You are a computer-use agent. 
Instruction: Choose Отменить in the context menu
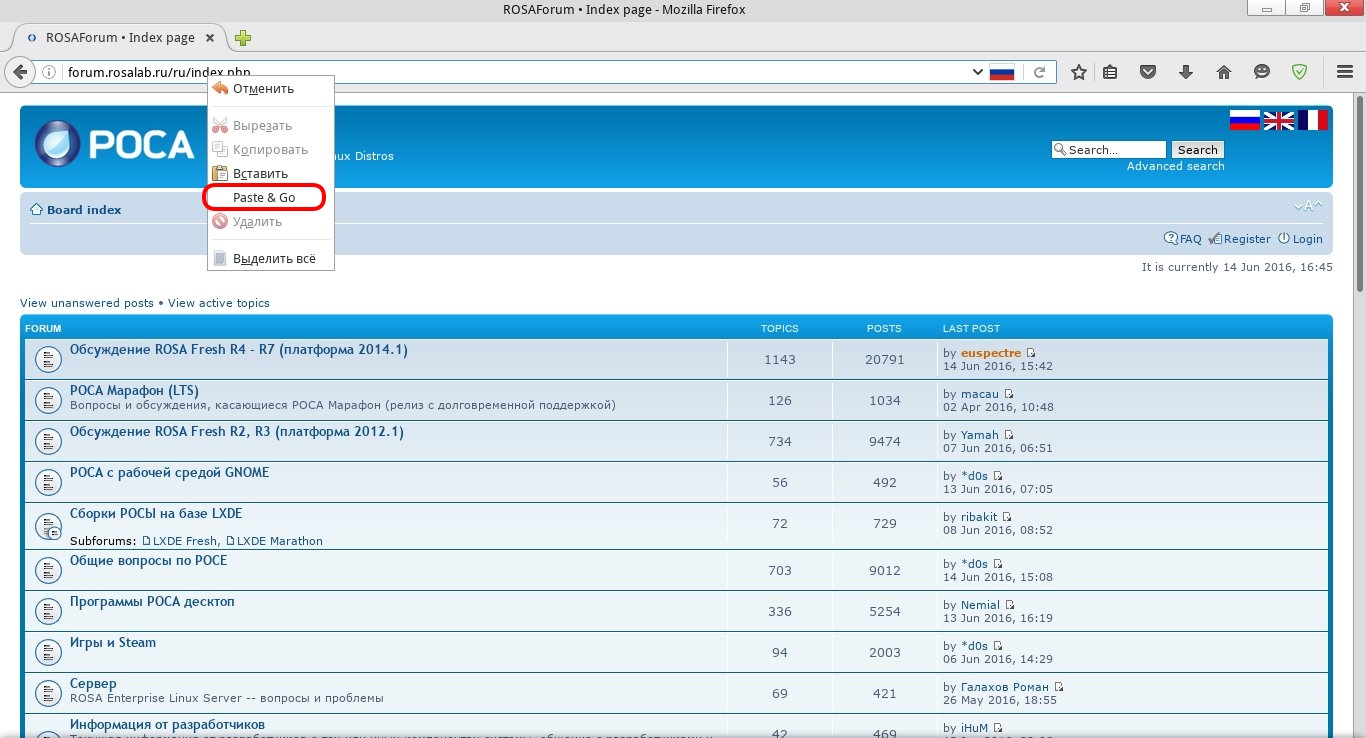(271, 89)
